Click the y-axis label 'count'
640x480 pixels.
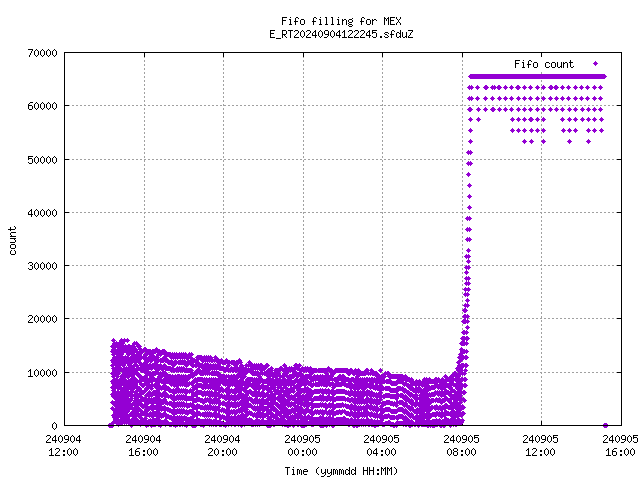click(x=13, y=241)
